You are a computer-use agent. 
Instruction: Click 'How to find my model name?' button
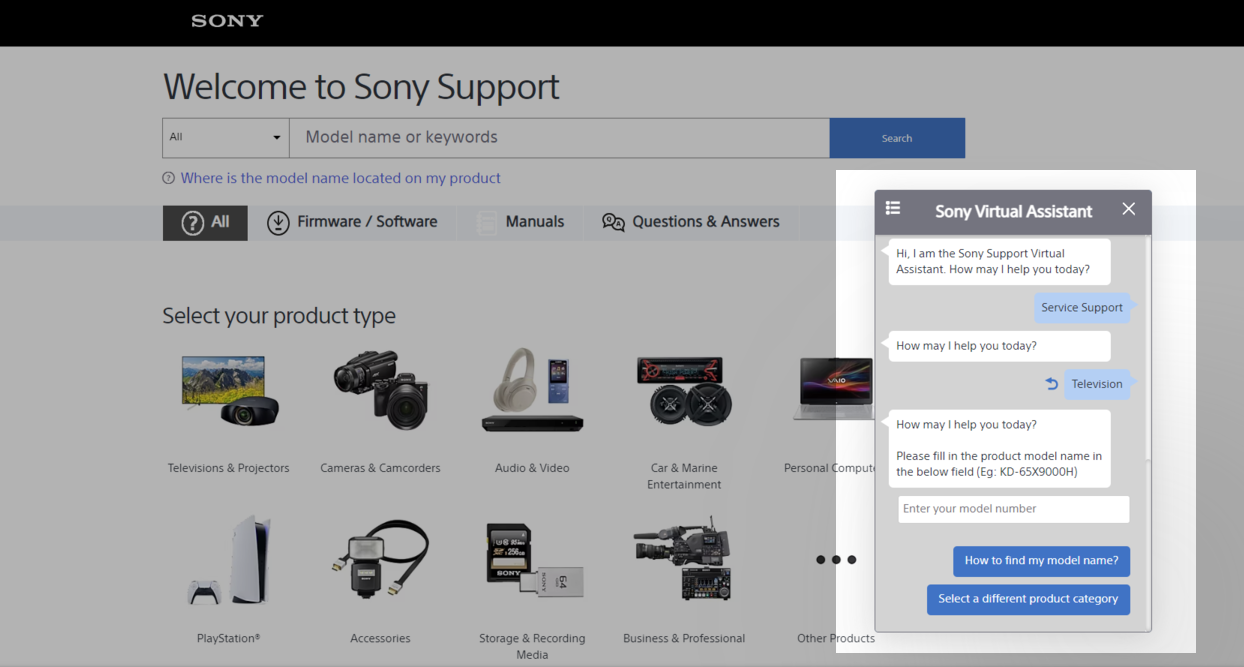(1041, 561)
